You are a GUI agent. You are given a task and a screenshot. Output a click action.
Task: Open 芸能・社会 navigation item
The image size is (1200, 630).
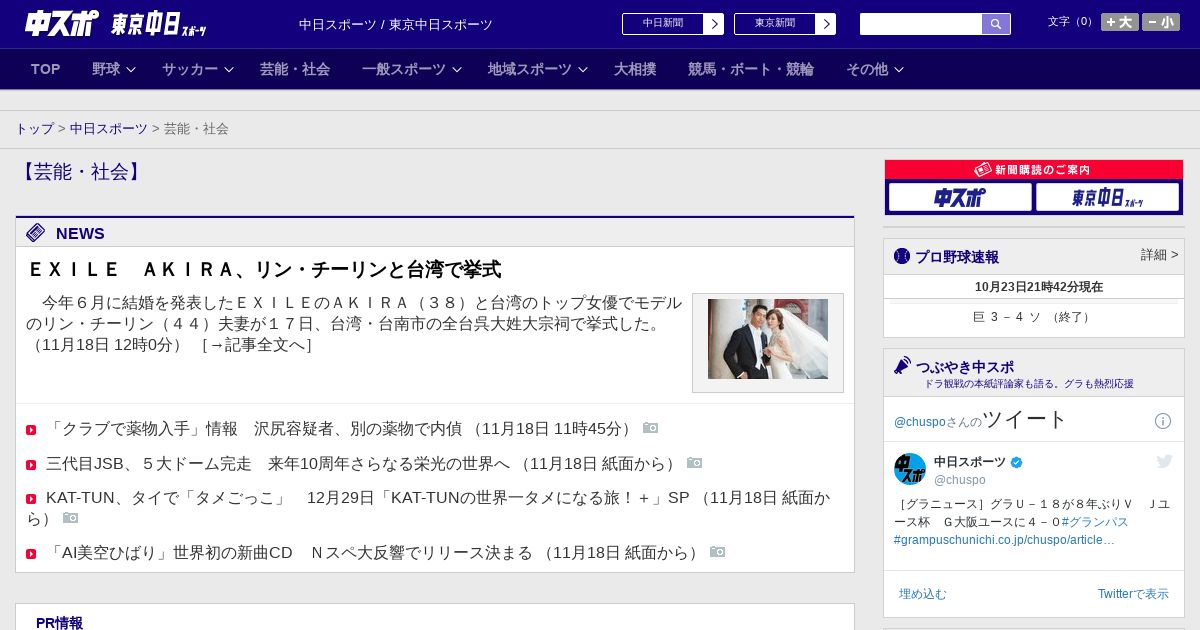click(295, 69)
